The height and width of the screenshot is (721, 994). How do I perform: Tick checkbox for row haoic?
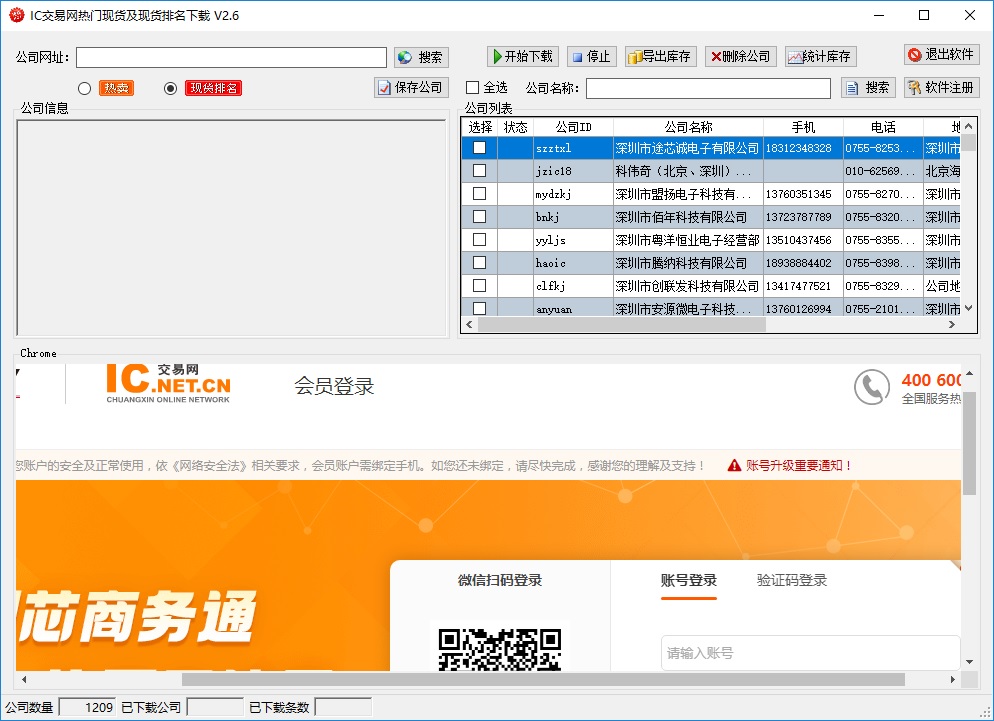pyautogui.click(x=480, y=263)
